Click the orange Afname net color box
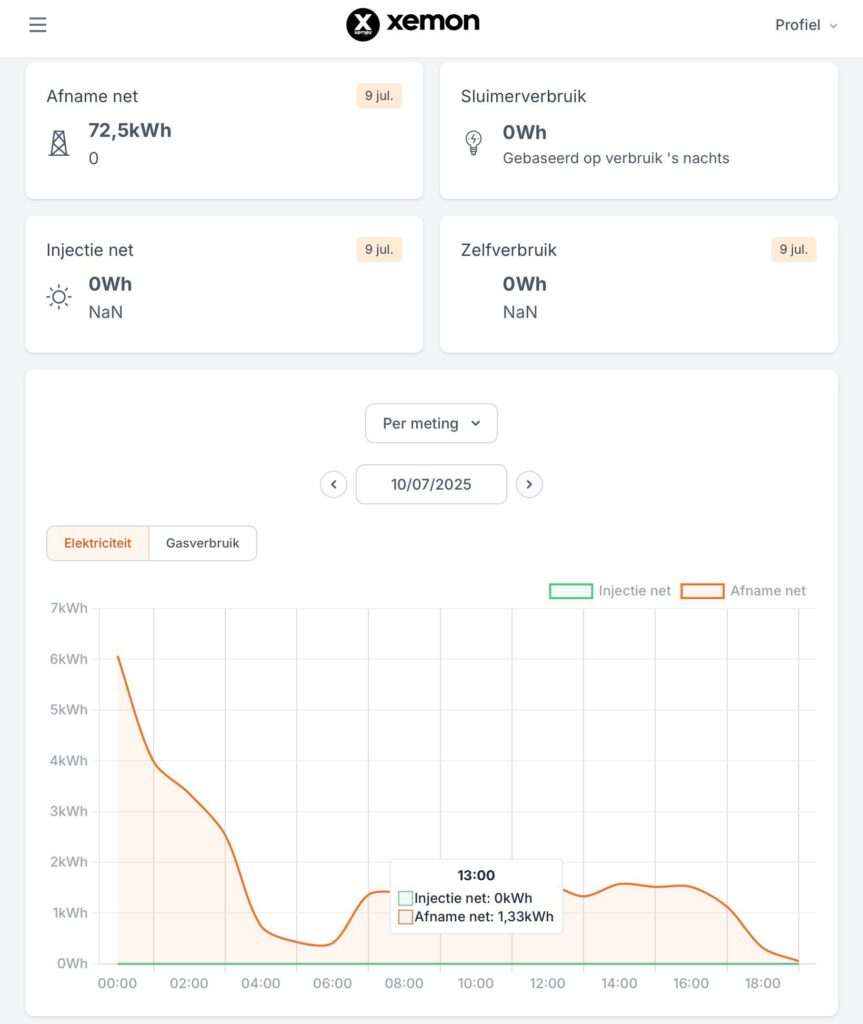The image size is (863, 1024). (x=702, y=591)
